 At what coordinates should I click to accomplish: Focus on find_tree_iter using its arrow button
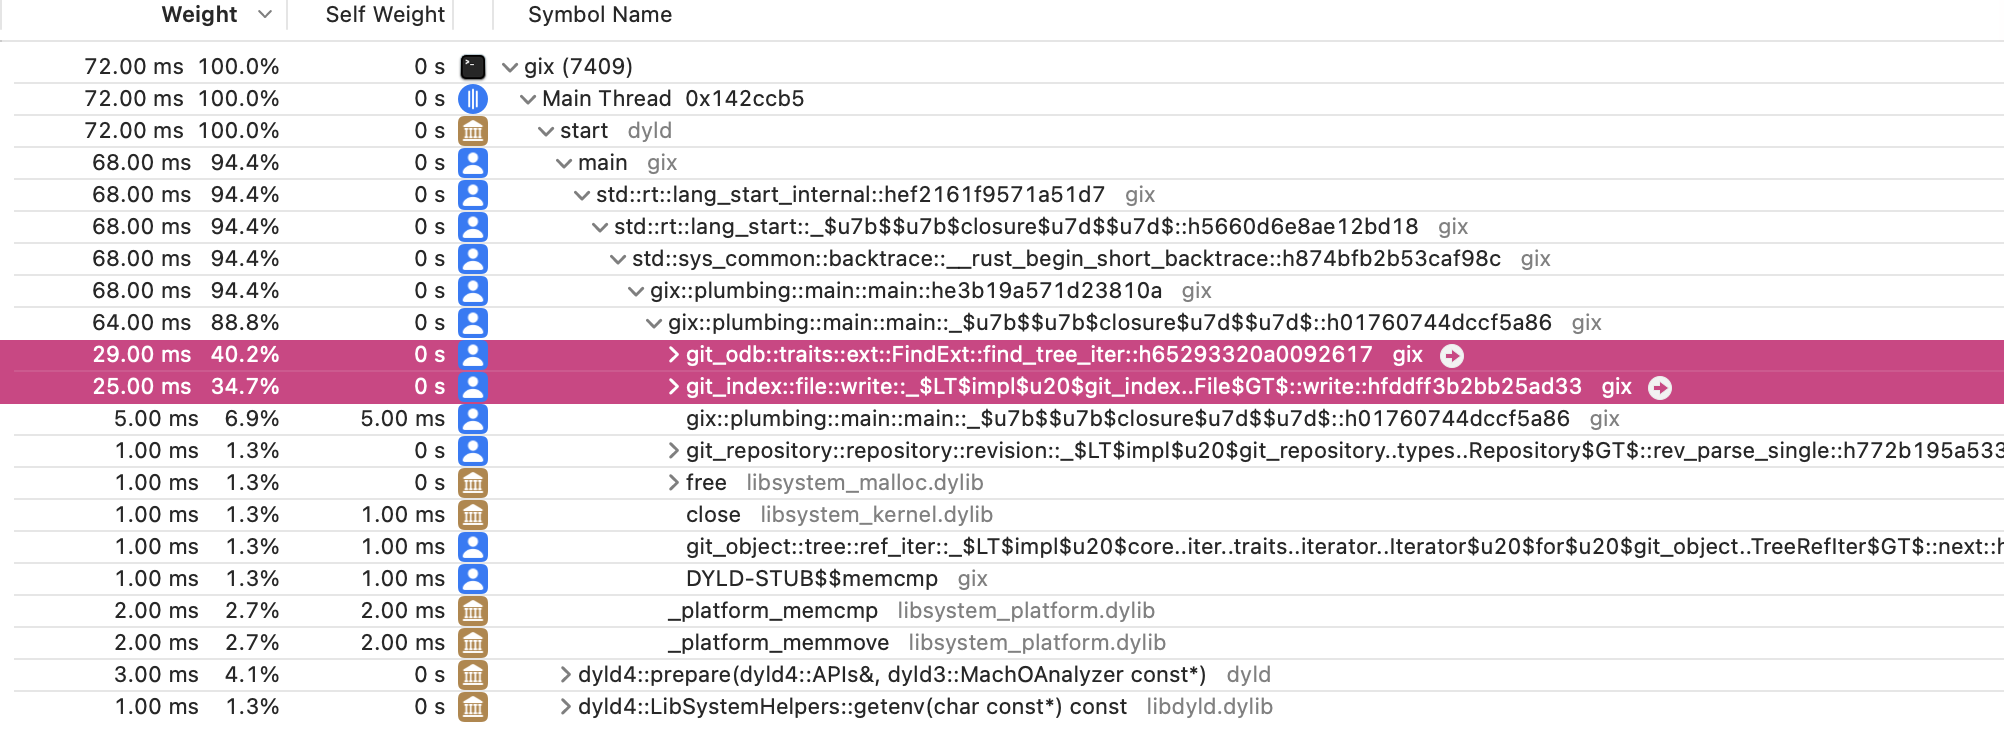(x=1452, y=356)
